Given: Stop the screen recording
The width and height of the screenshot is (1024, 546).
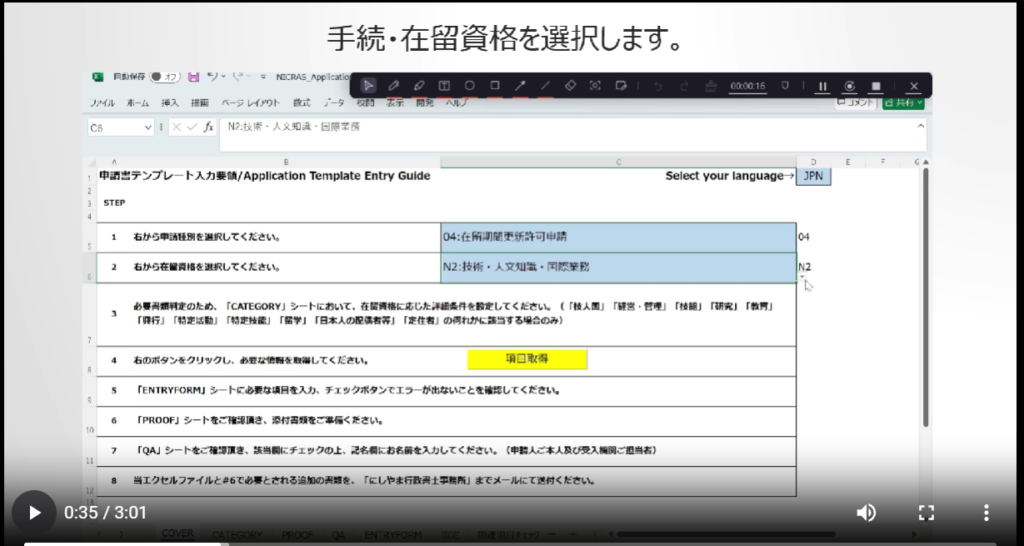Looking at the screenshot, I should pos(876,86).
